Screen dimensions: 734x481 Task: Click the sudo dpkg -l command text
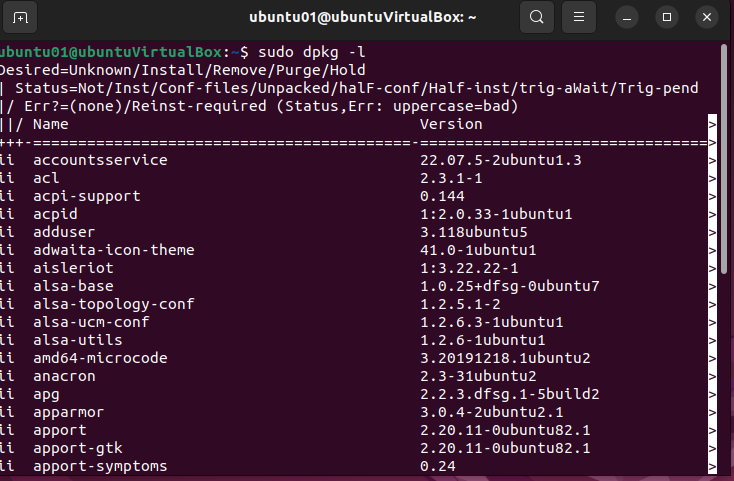[x=311, y=52]
